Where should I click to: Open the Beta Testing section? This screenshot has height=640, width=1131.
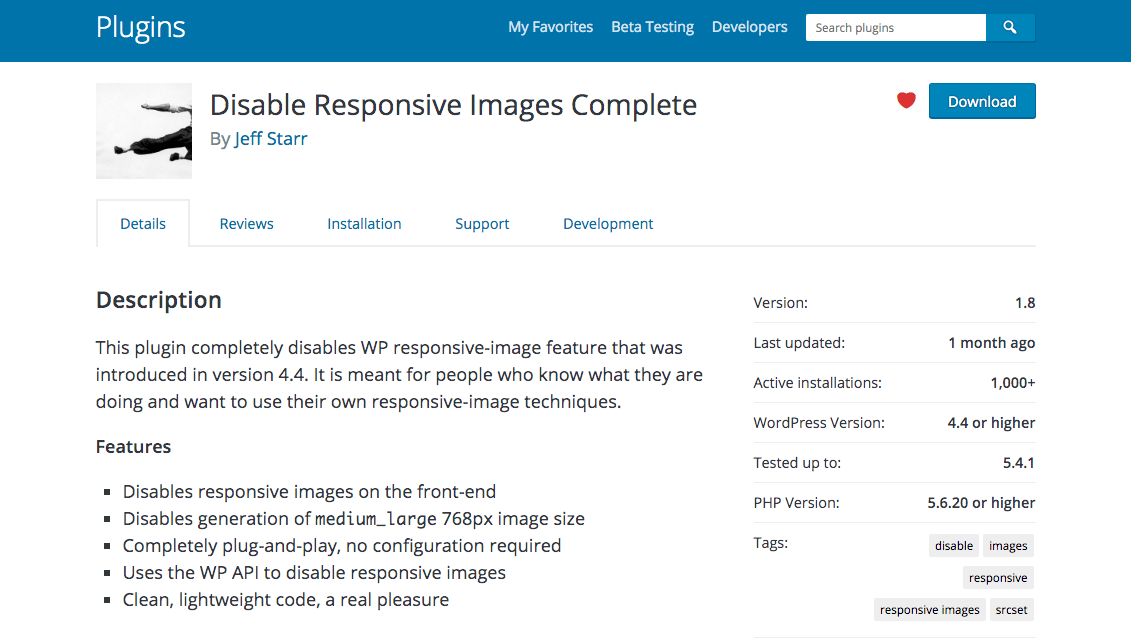pyautogui.click(x=652, y=27)
